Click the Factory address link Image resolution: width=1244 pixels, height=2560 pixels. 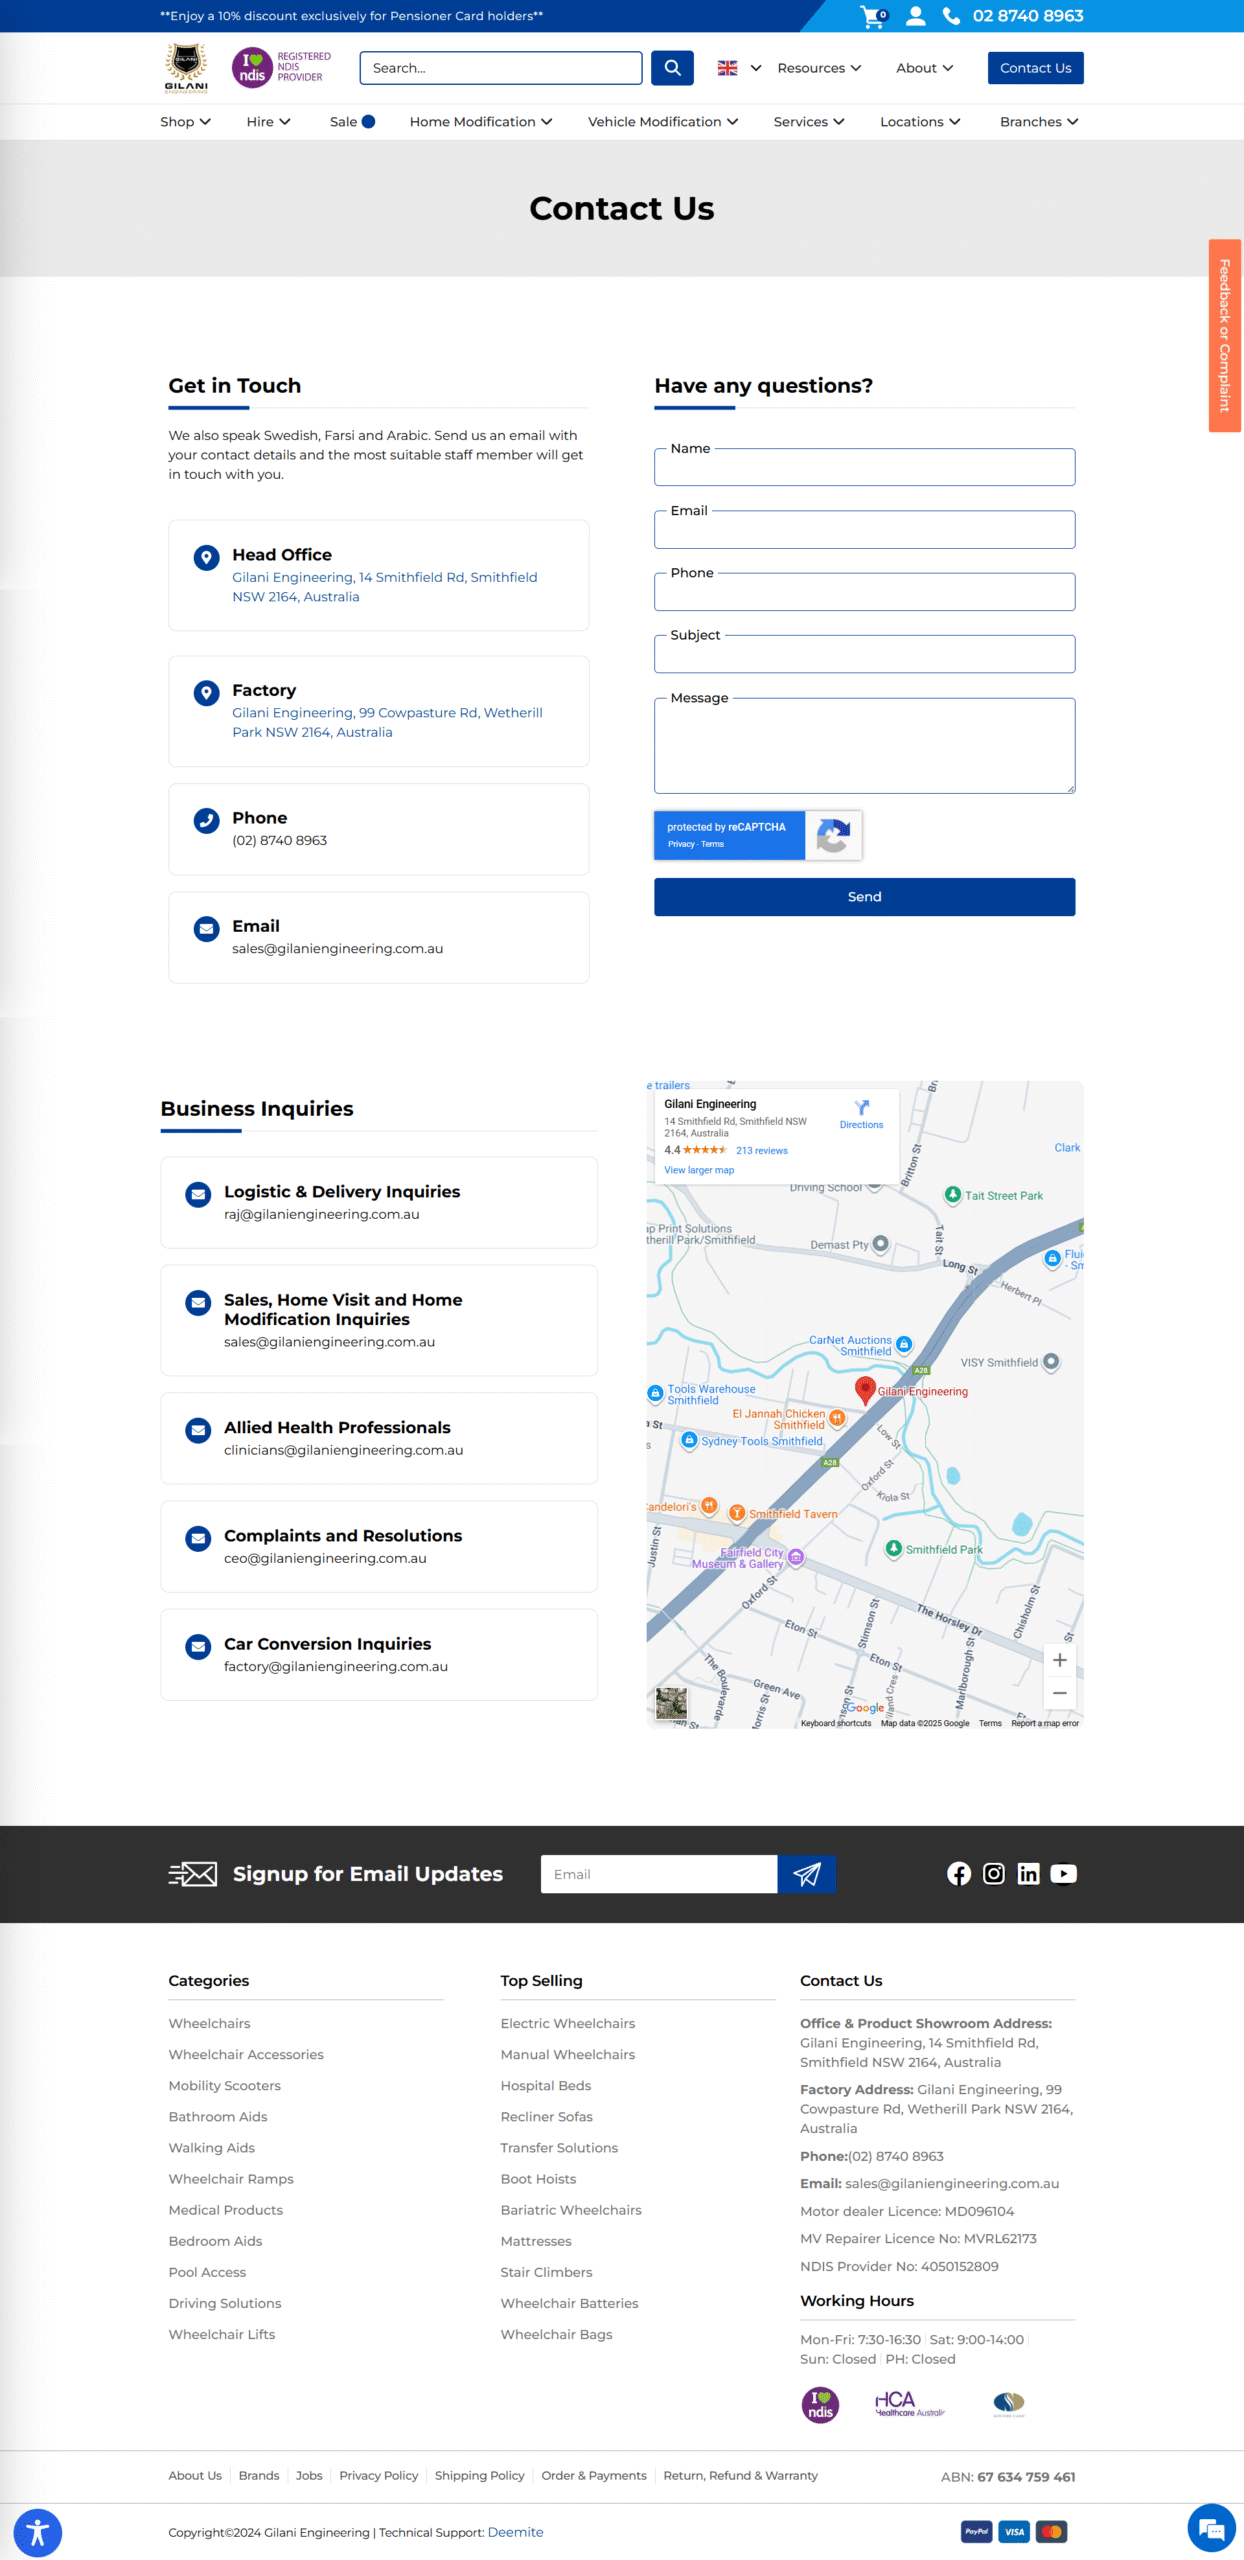pos(388,722)
